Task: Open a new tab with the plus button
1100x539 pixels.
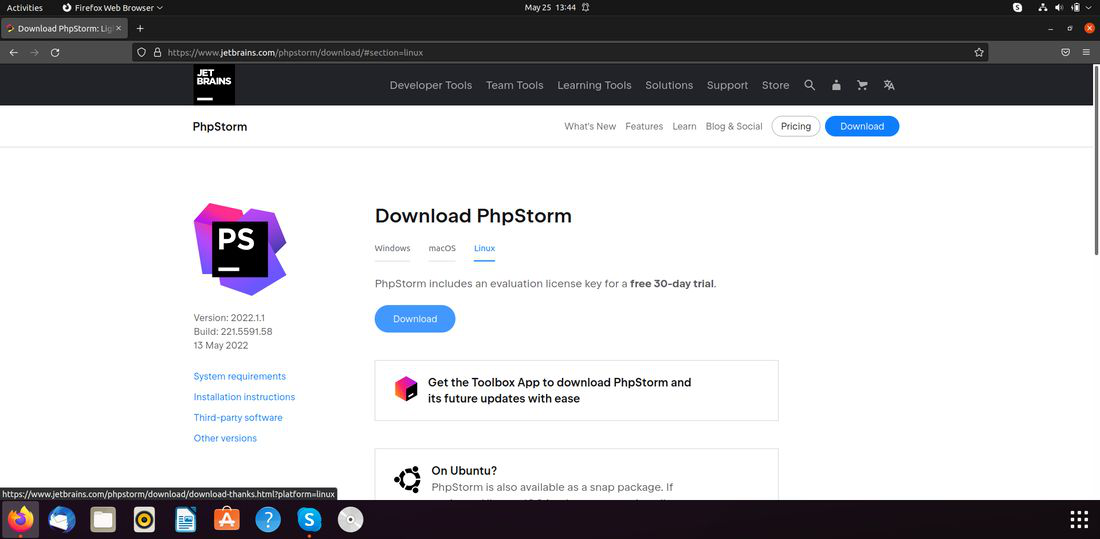Action: point(140,29)
